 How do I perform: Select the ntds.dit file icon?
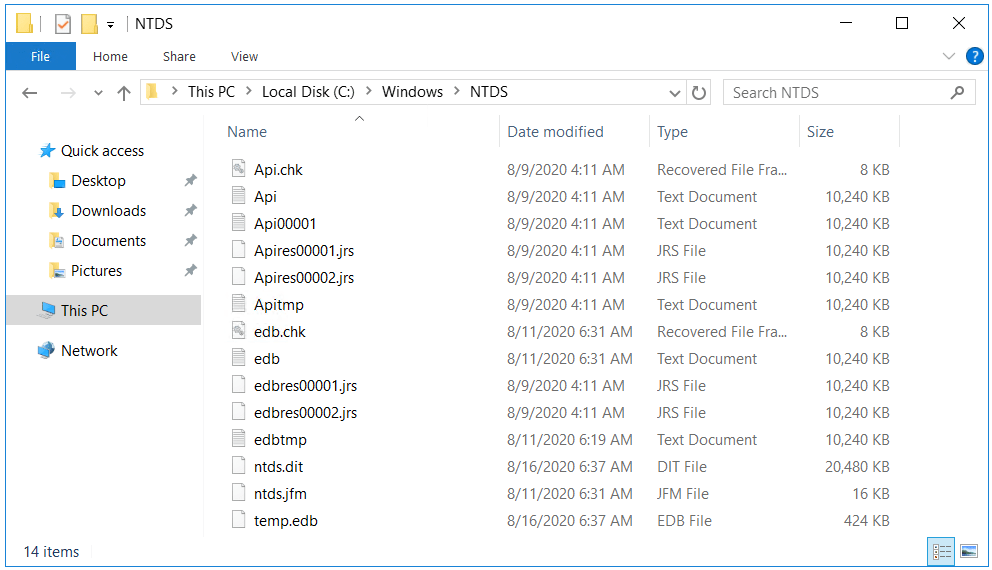click(x=239, y=466)
